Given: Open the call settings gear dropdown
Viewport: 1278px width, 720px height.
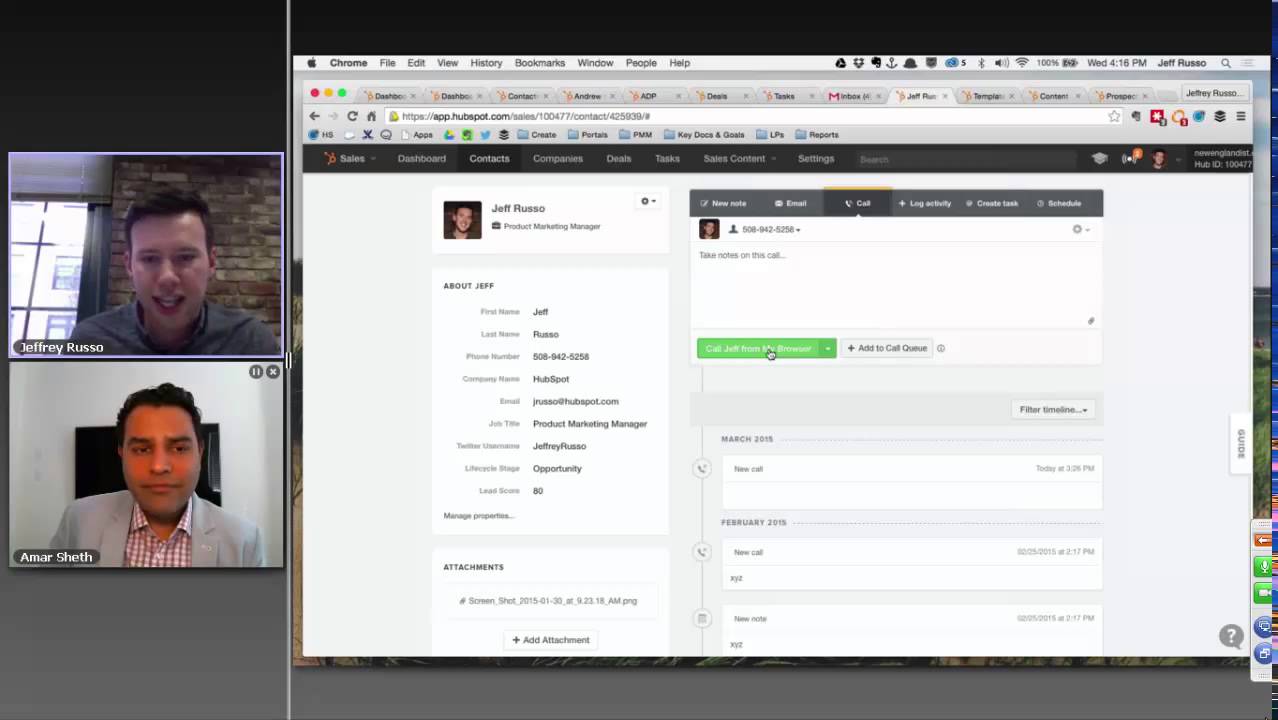Looking at the screenshot, I should [x=1080, y=229].
